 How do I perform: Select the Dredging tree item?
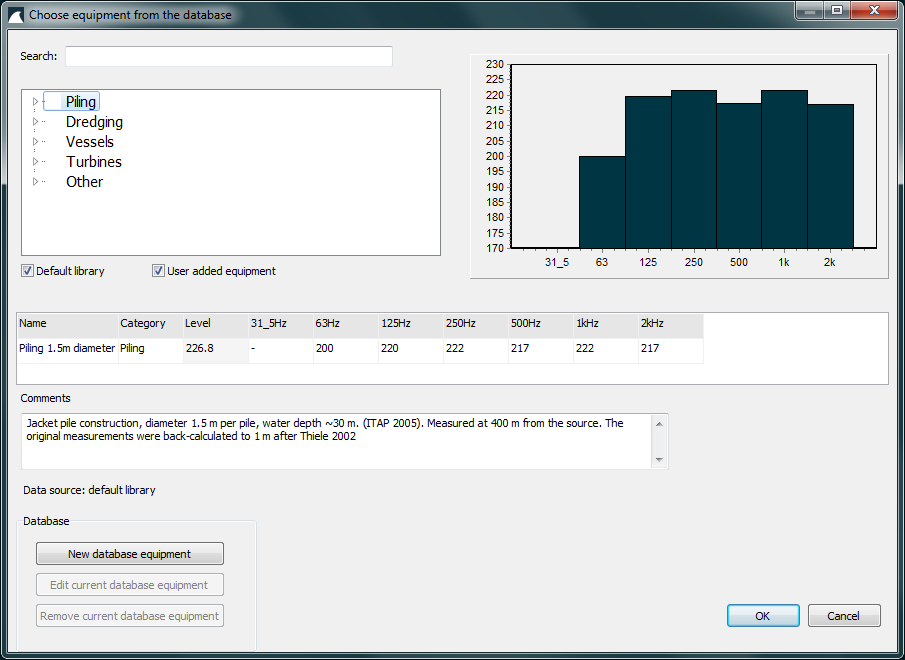tap(94, 122)
